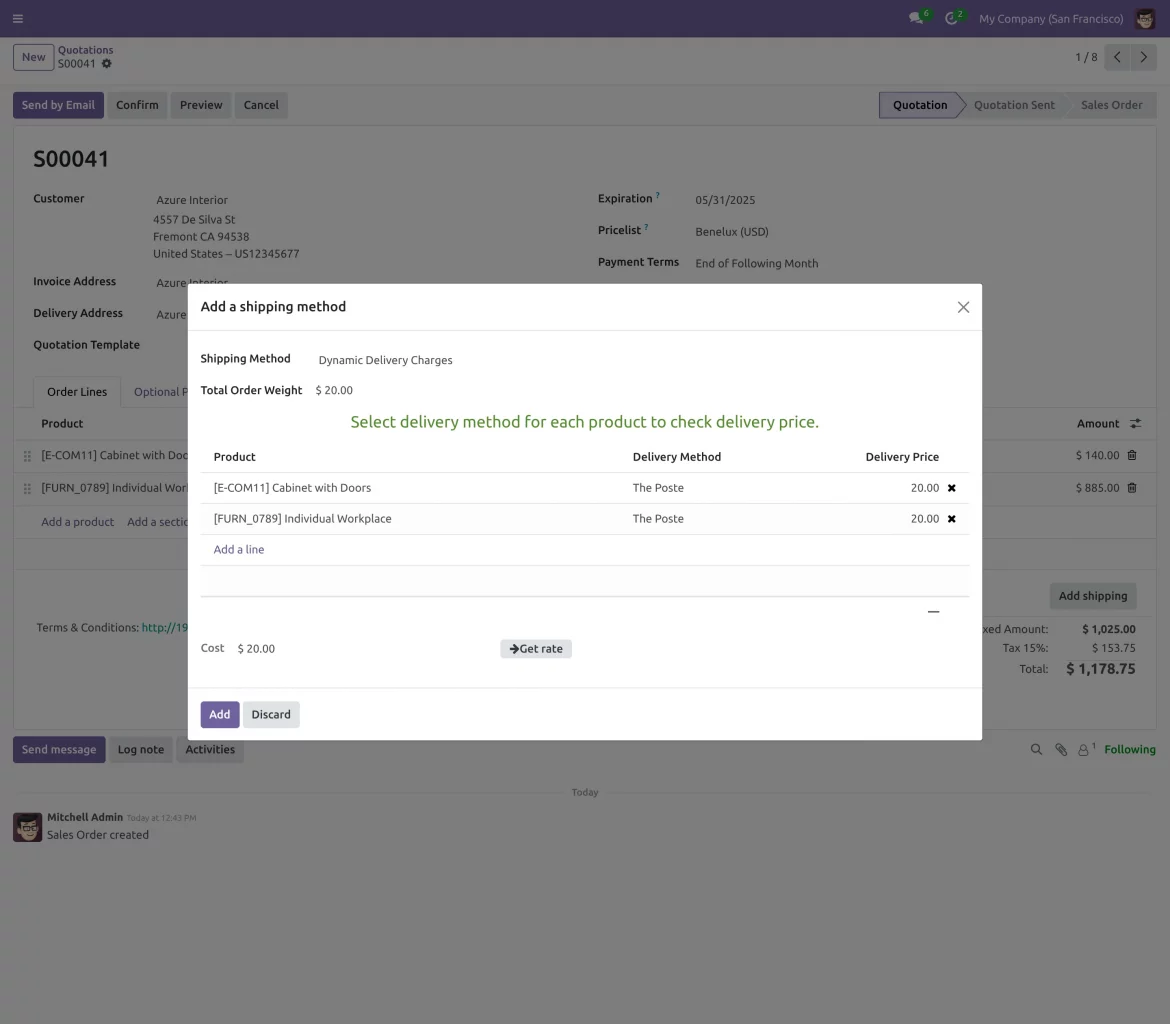Delete the Individual Workplace shipping row
This screenshot has width=1170, height=1024.
click(x=951, y=518)
